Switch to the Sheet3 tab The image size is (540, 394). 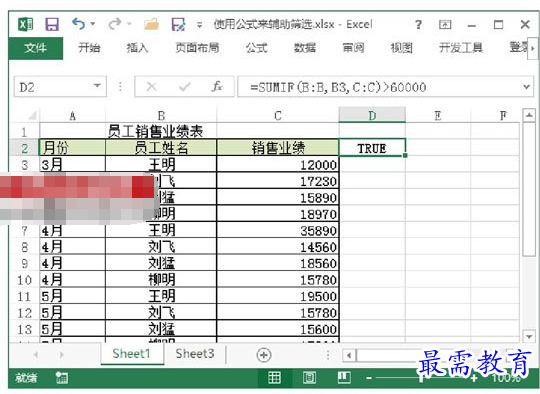(x=195, y=353)
